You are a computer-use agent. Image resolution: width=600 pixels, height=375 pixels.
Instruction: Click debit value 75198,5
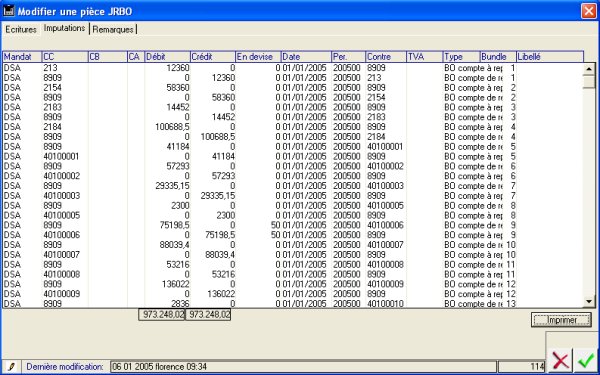click(x=174, y=225)
